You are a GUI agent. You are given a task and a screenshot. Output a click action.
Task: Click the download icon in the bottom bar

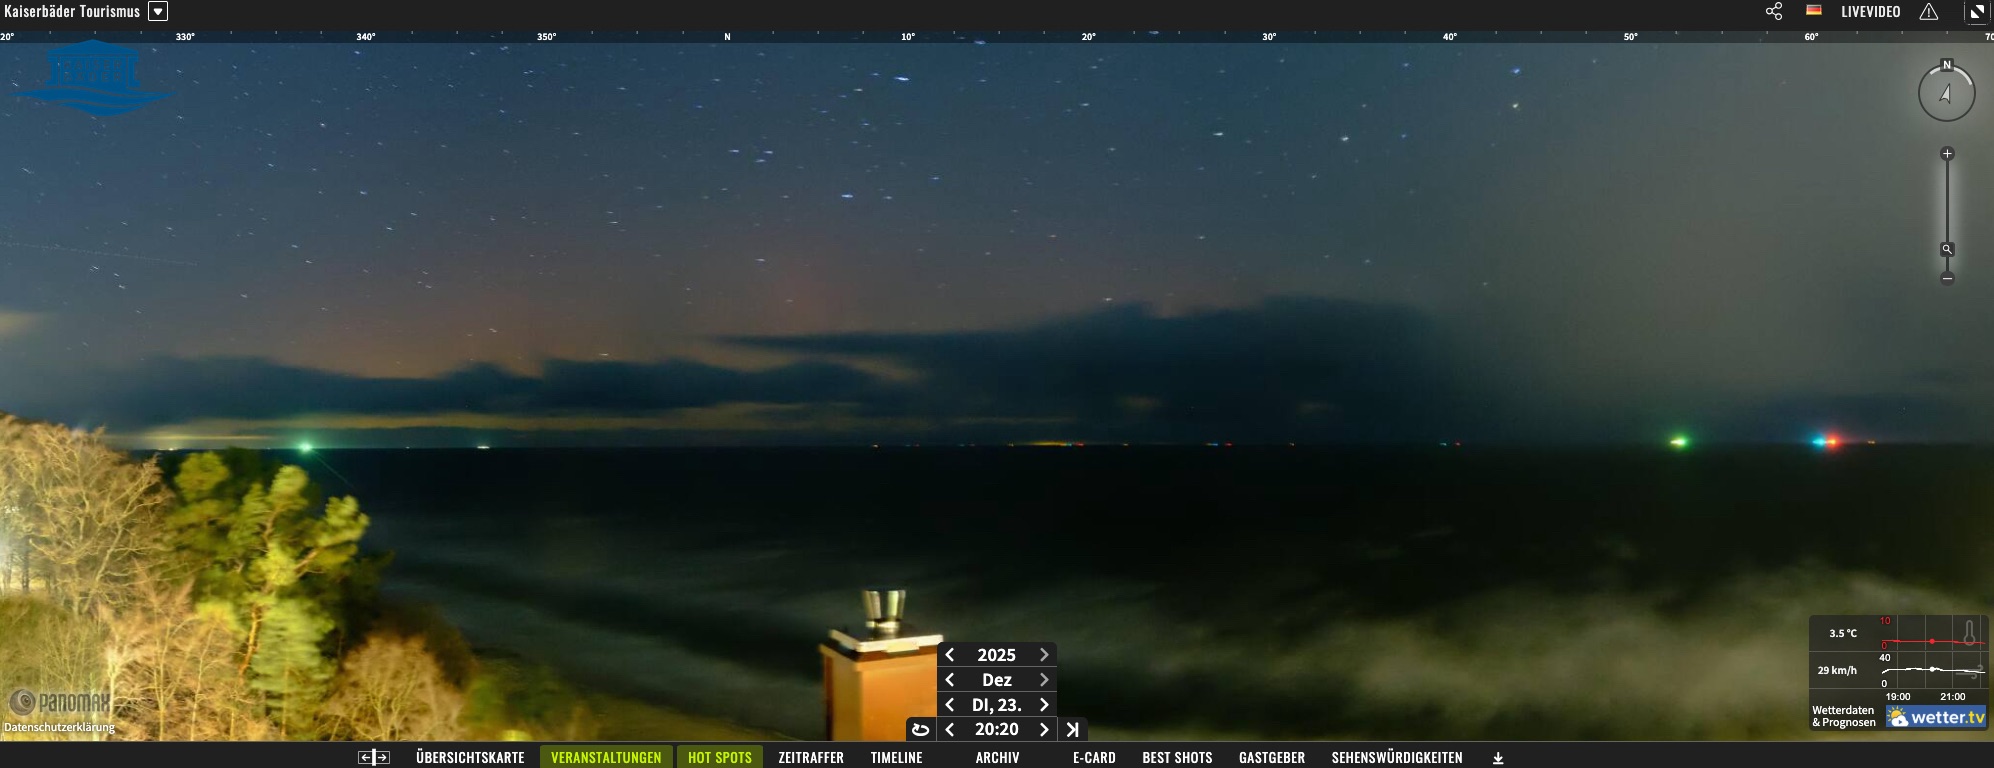[x=1498, y=758]
